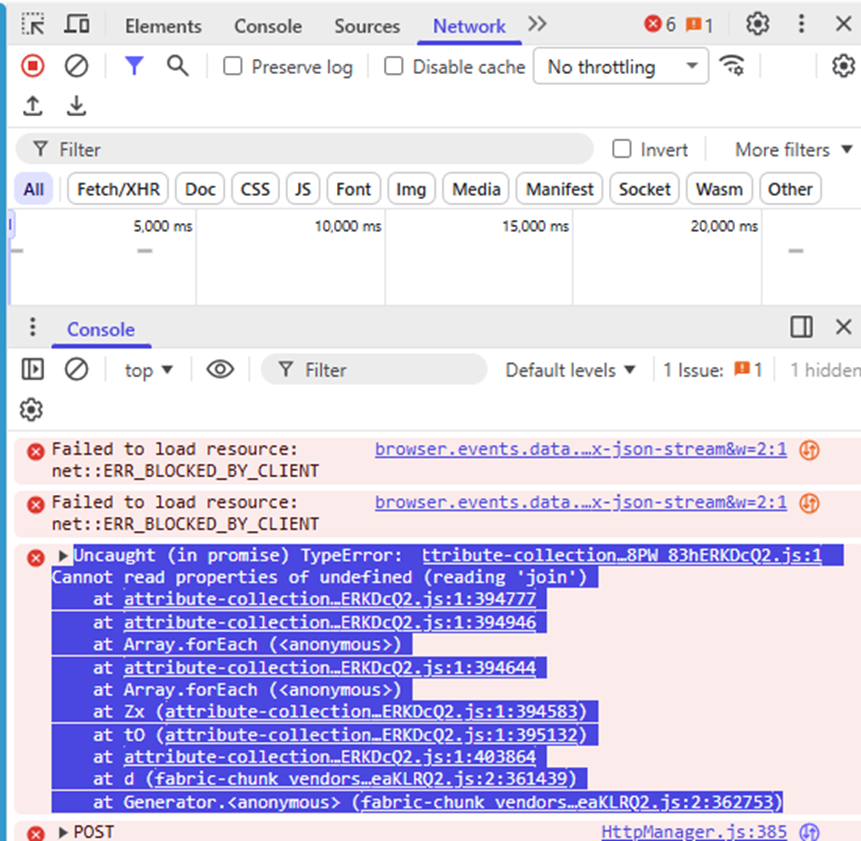861x841 pixels.
Task: Expand the POST error entry
Action: [x=63, y=832]
